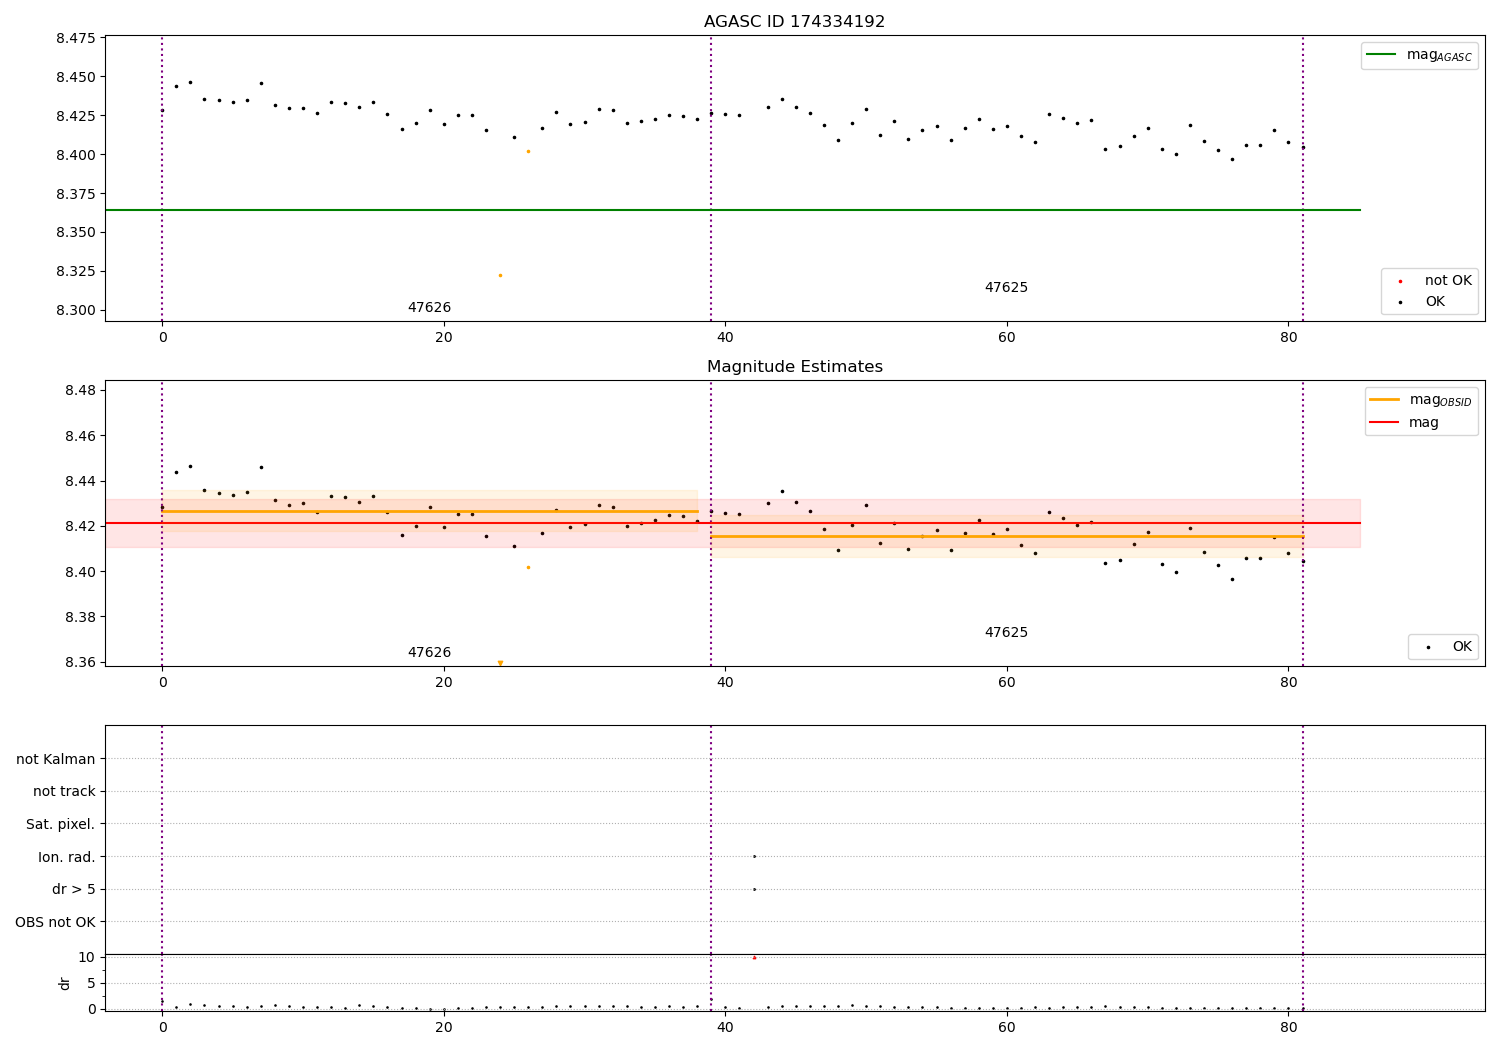
Task: Click the data marker on the dr > 5 row
Action: tap(754, 889)
